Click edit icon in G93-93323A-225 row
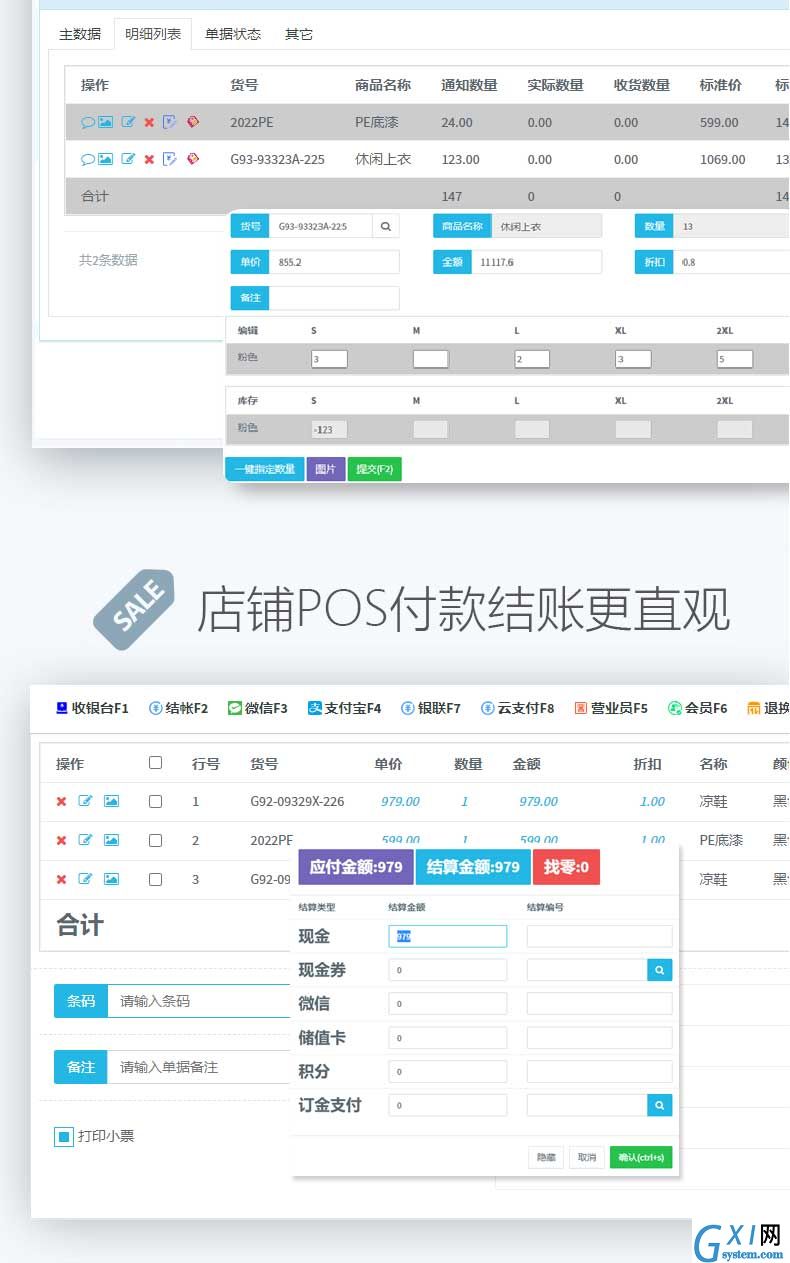 [128, 159]
